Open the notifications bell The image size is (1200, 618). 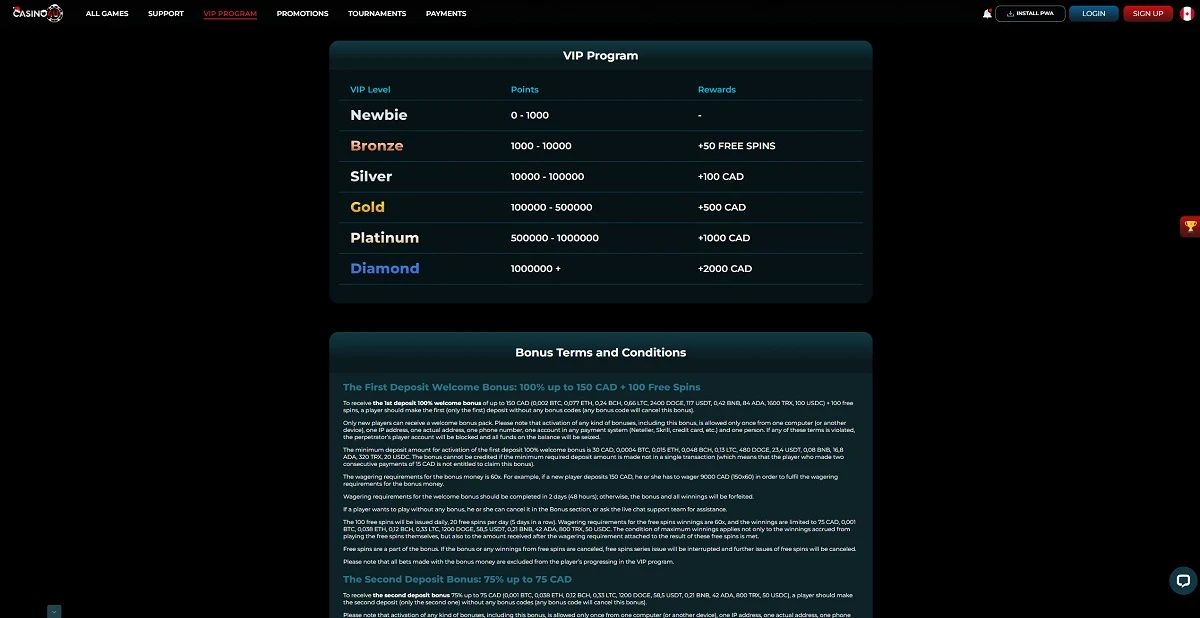coord(987,13)
